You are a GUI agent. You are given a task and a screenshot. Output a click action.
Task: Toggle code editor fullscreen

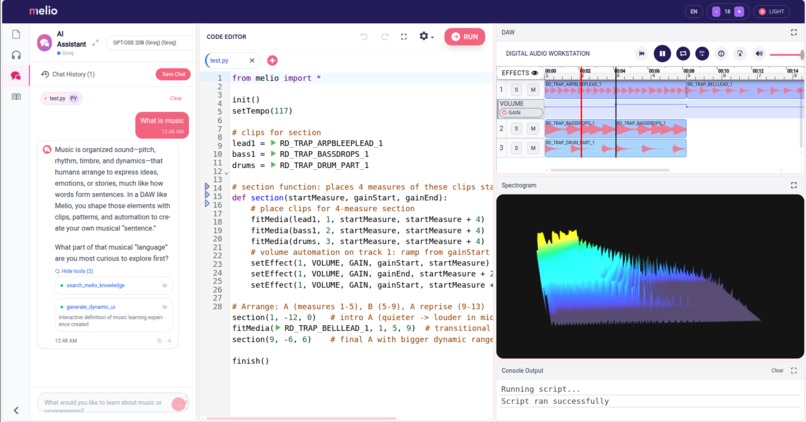click(404, 36)
